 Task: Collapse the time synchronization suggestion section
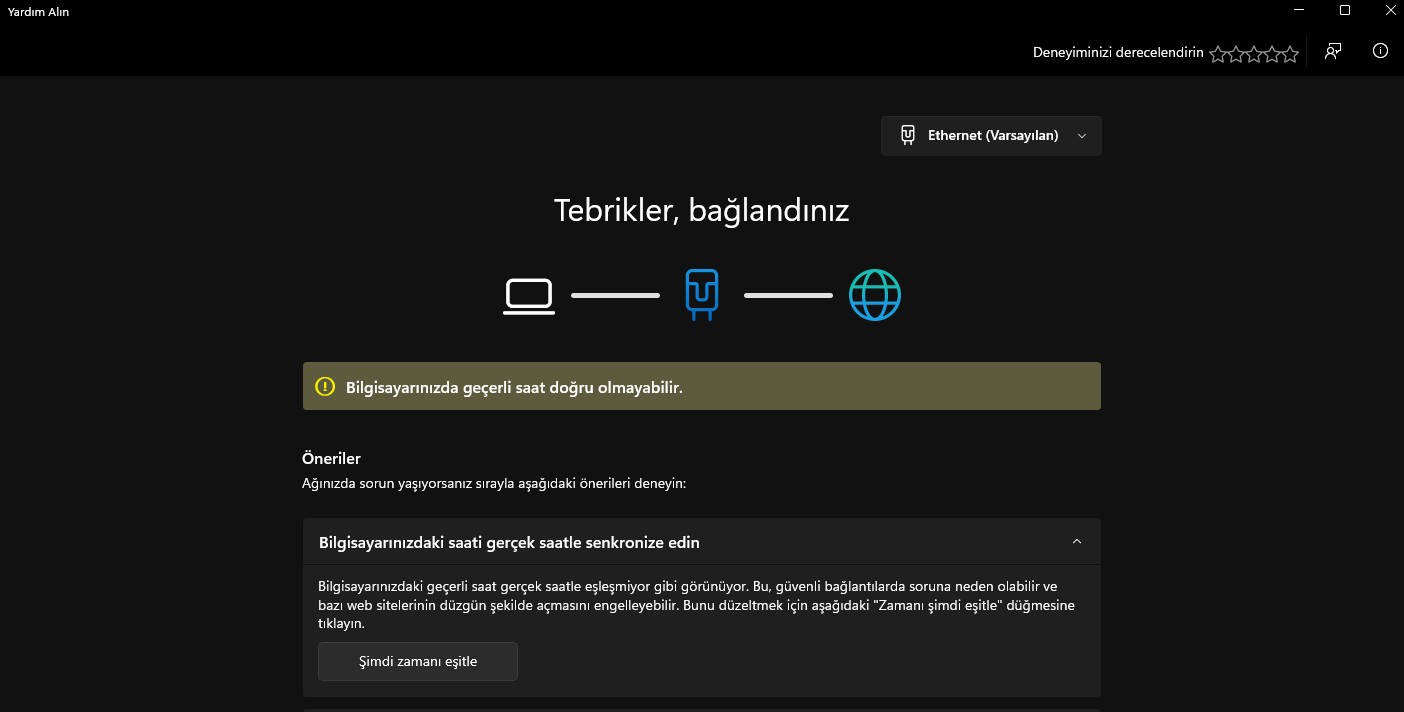click(x=1076, y=541)
